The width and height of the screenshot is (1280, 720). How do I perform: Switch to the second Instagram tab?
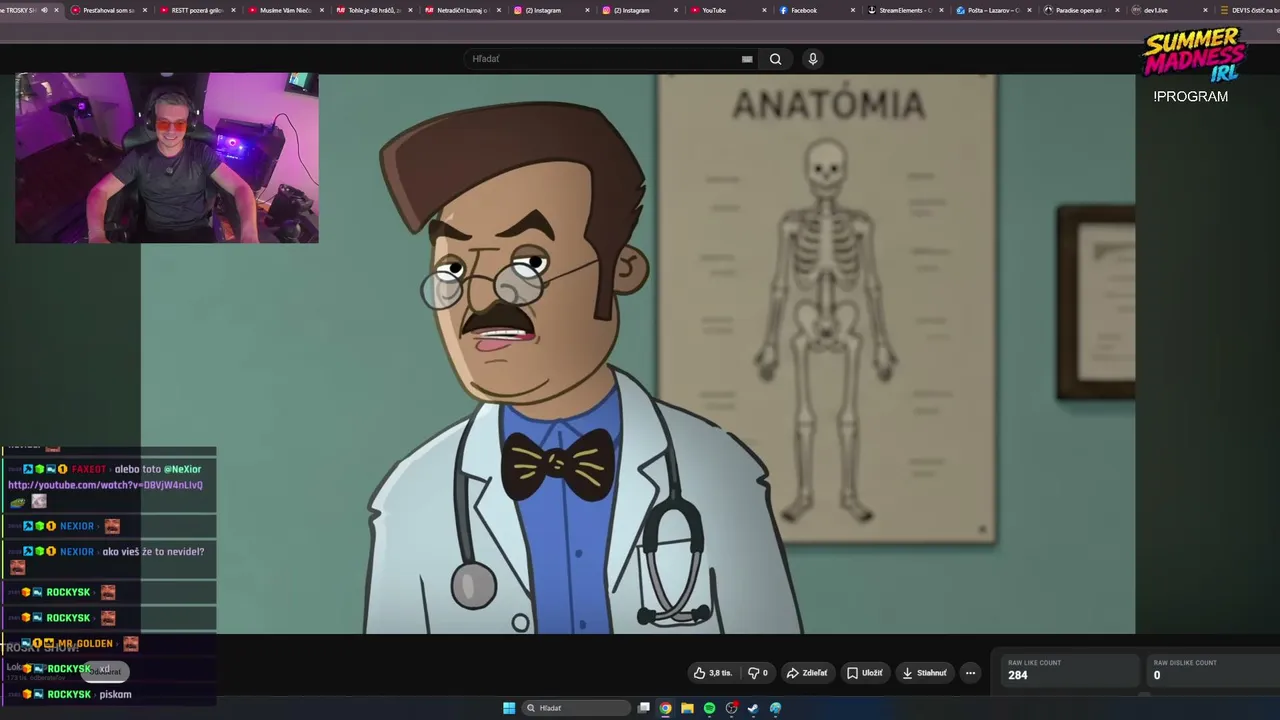tap(639, 10)
